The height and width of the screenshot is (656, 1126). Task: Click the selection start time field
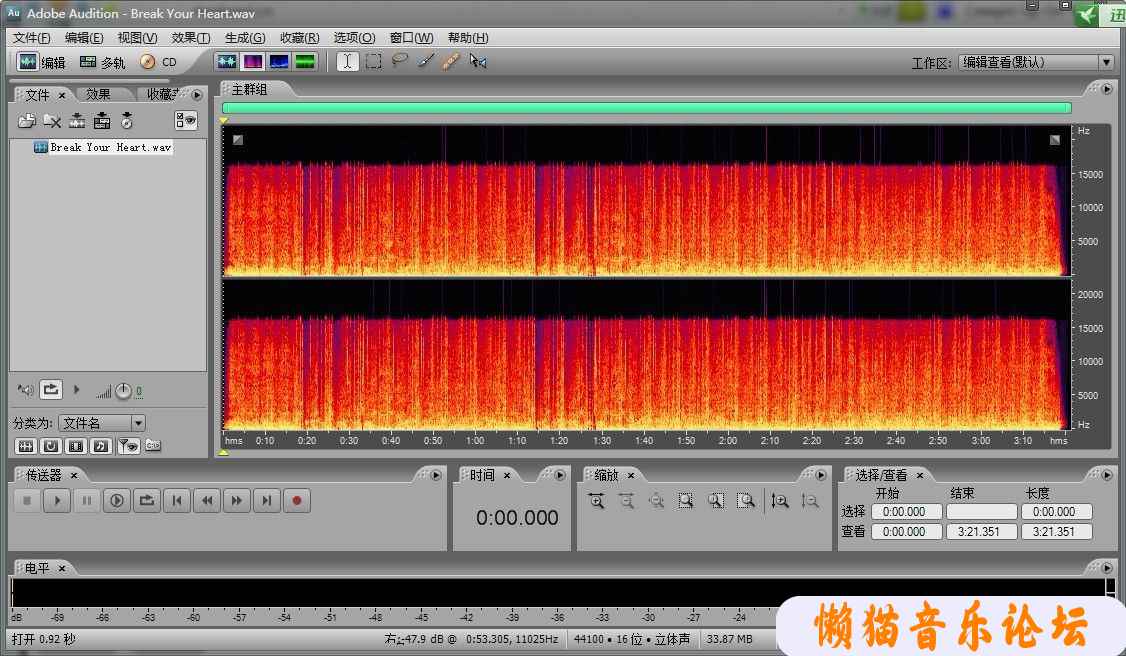(x=907, y=512)
